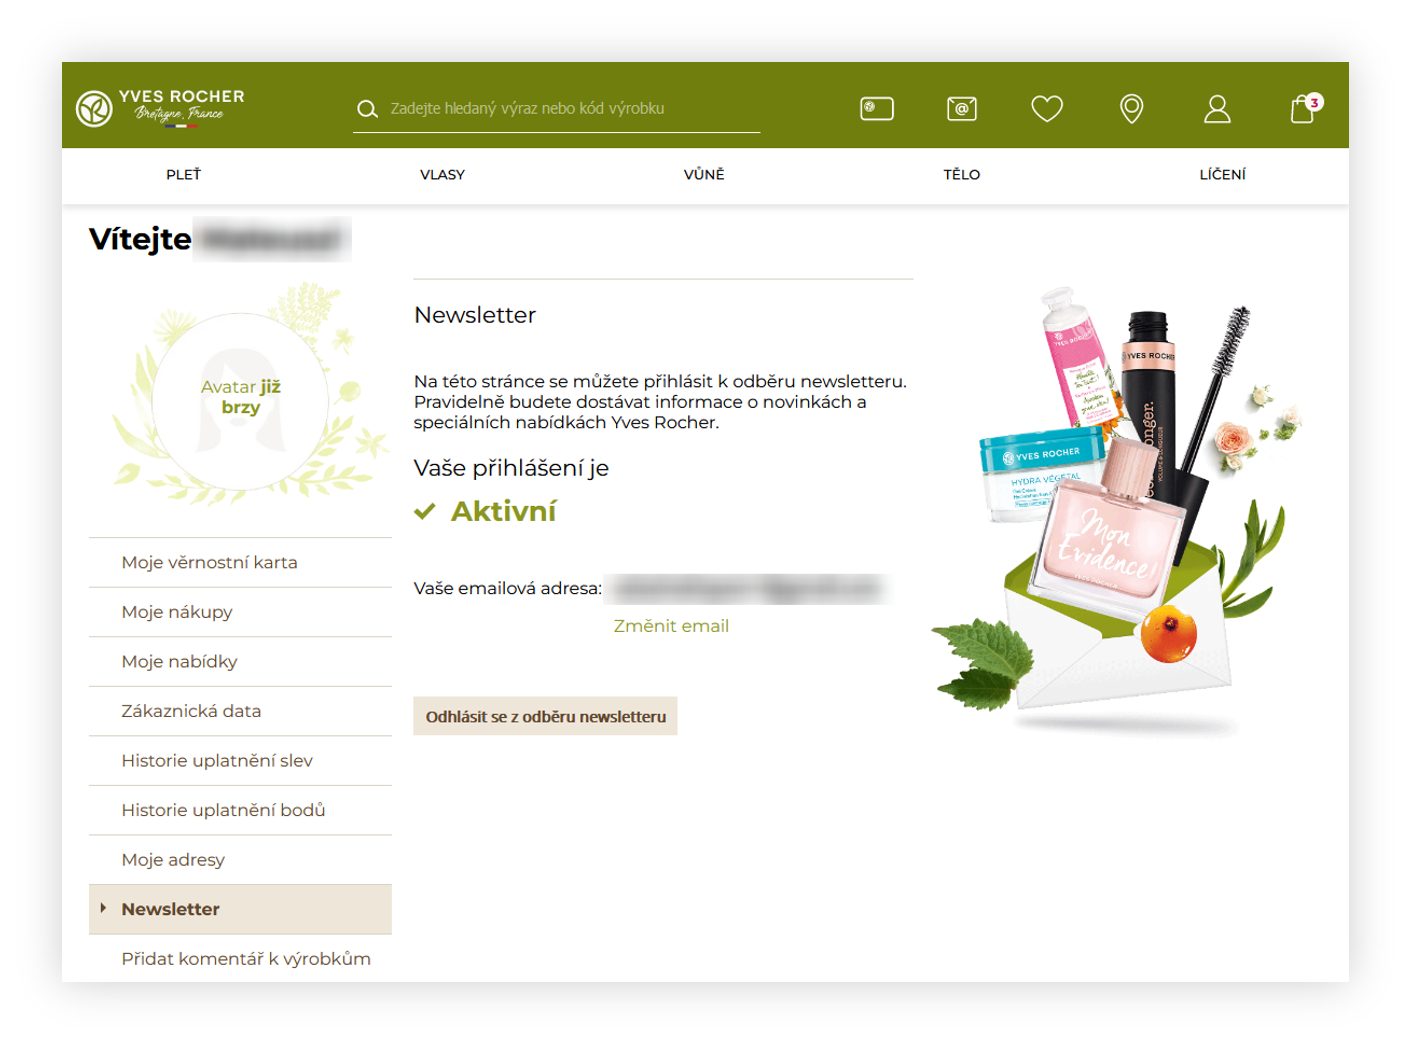Open the user account icon

click(x=1217, y=108)
